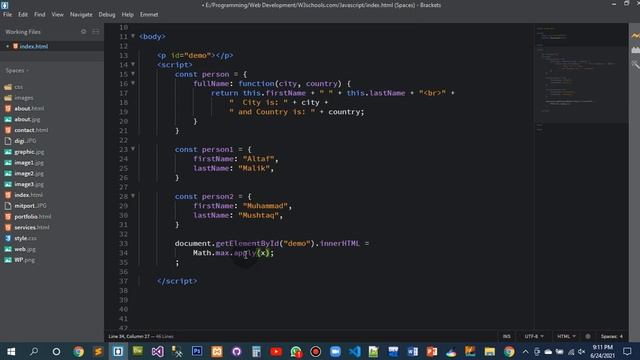Image resolution: width=640 pixels, height=360 pixels.
Task: Open Sublime Text from the taskbar
Action: (98, 351)
